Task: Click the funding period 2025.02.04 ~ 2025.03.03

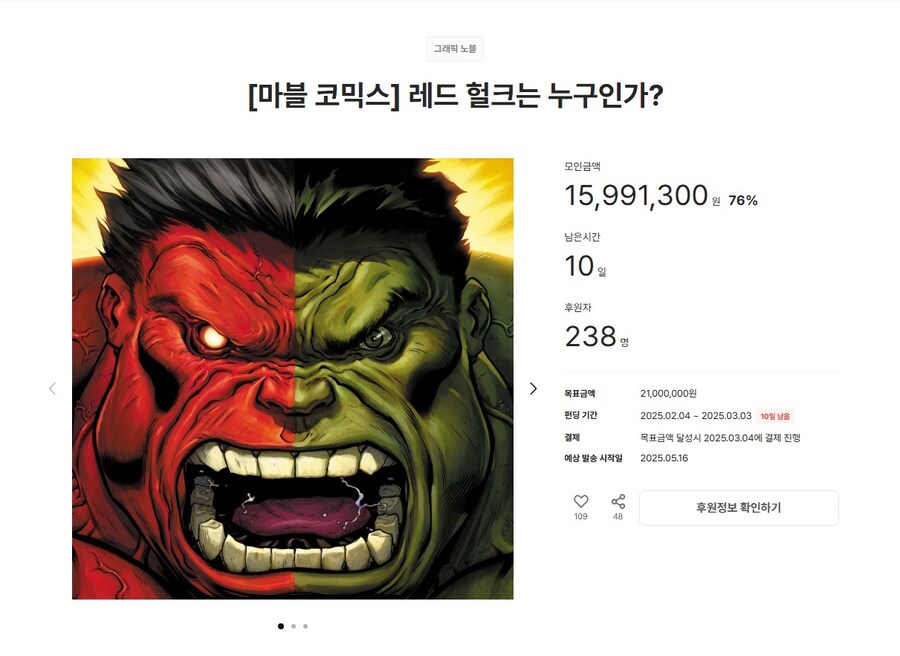Action: pyautogui.click(x=696, y=416)
